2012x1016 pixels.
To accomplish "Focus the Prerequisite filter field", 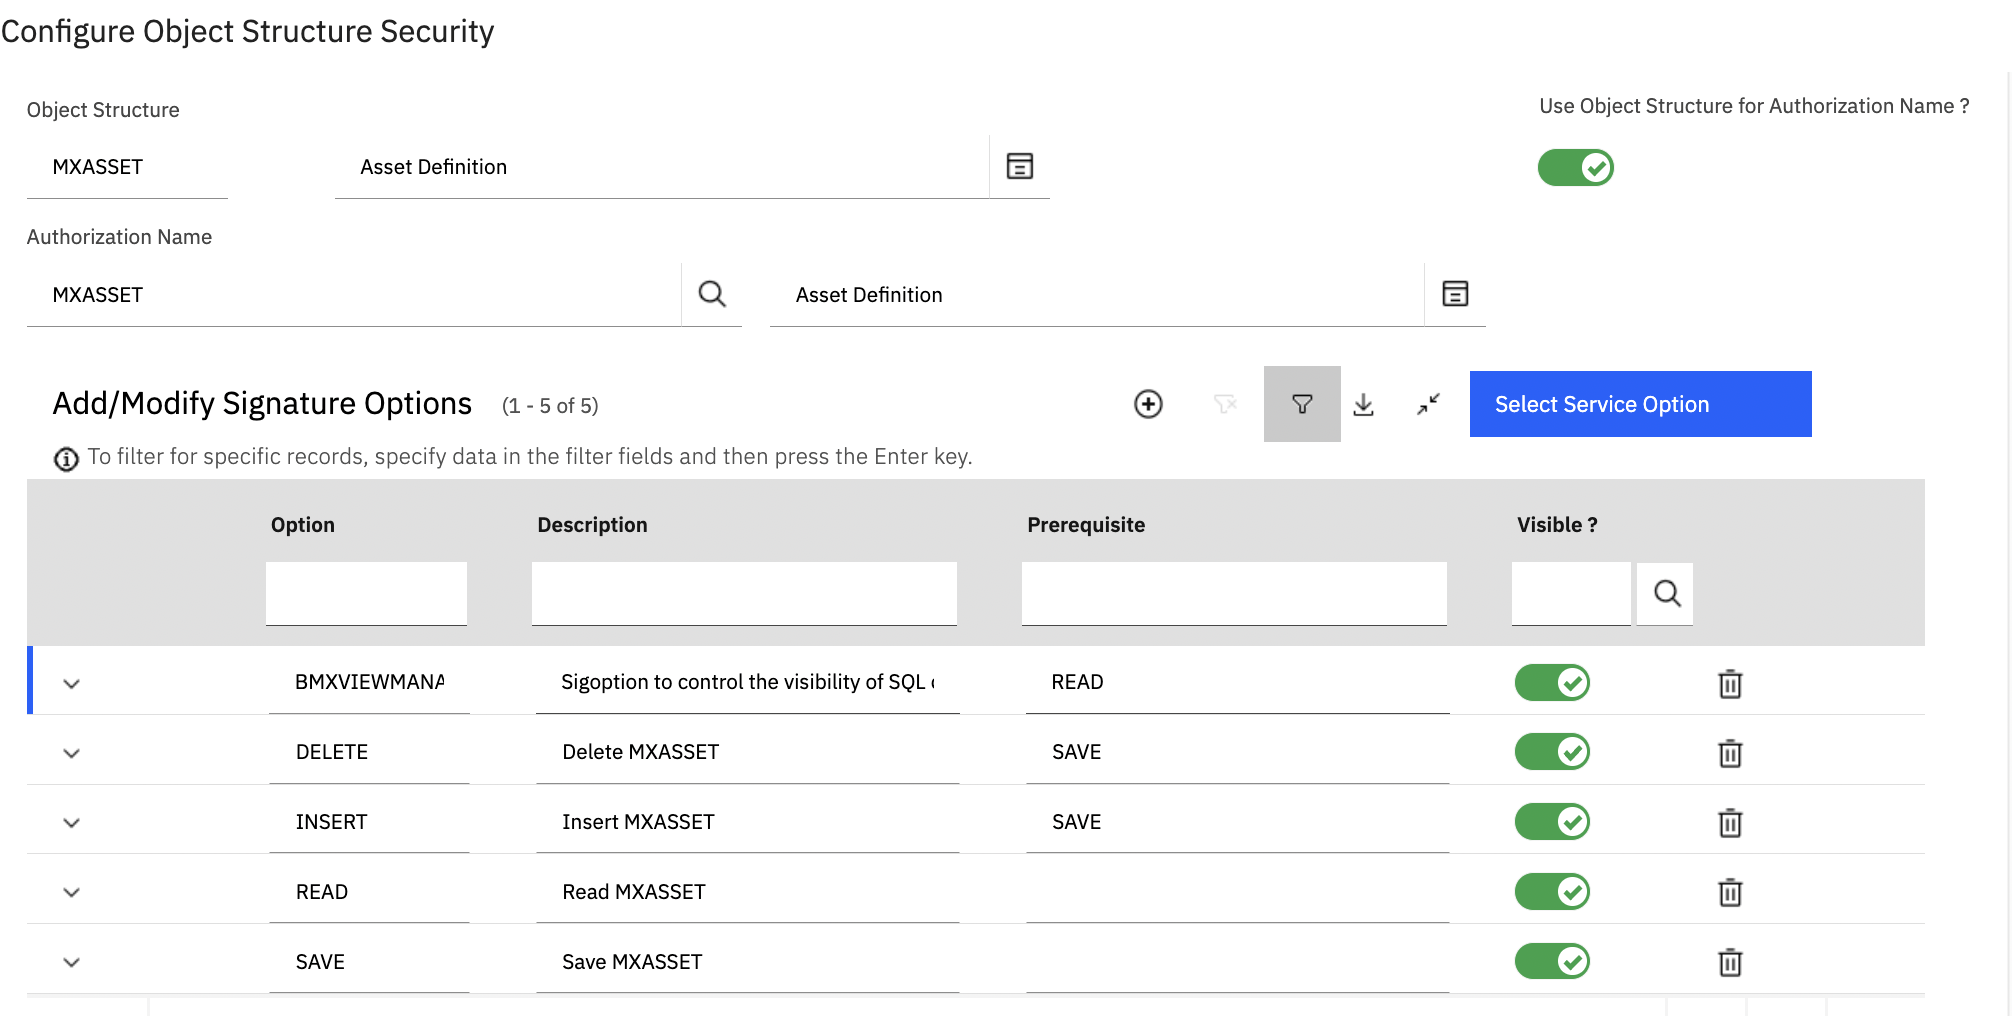I will (x=1234, y=594).
